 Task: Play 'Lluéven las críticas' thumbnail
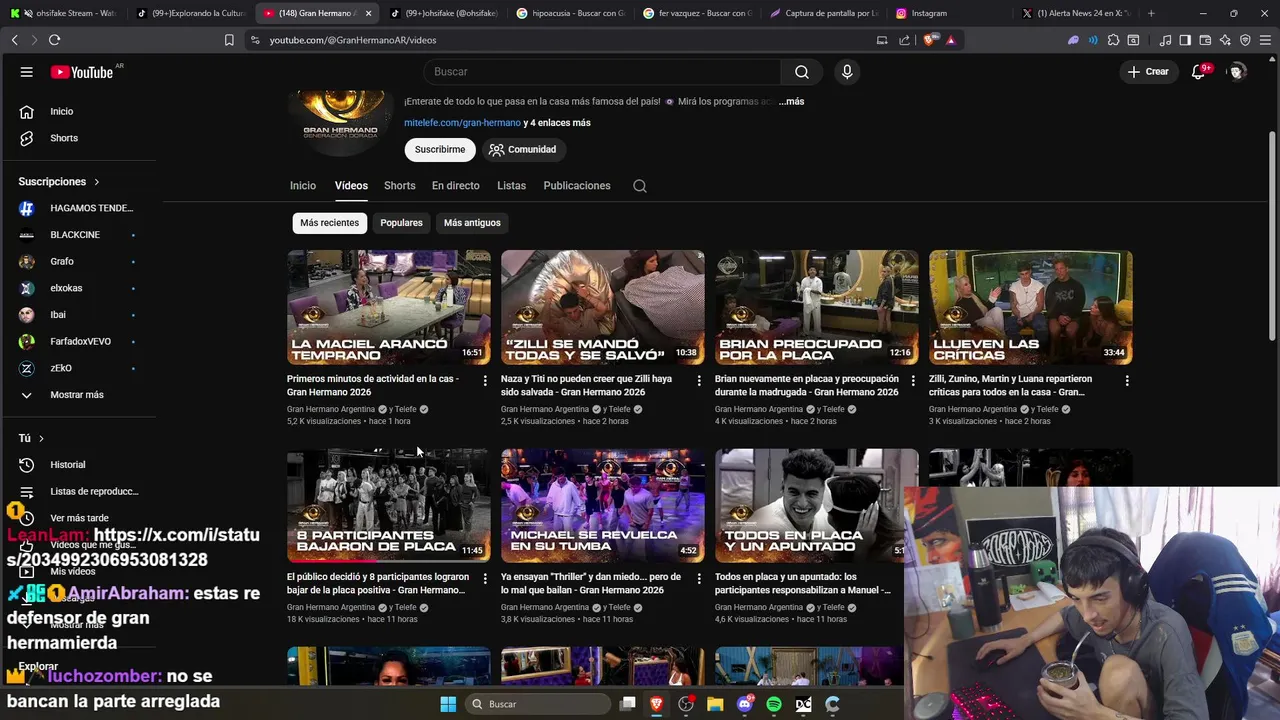(1031, 307)
